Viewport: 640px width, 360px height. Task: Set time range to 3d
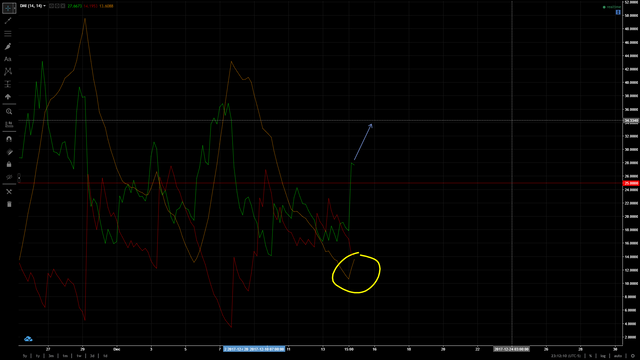(92, 356)
